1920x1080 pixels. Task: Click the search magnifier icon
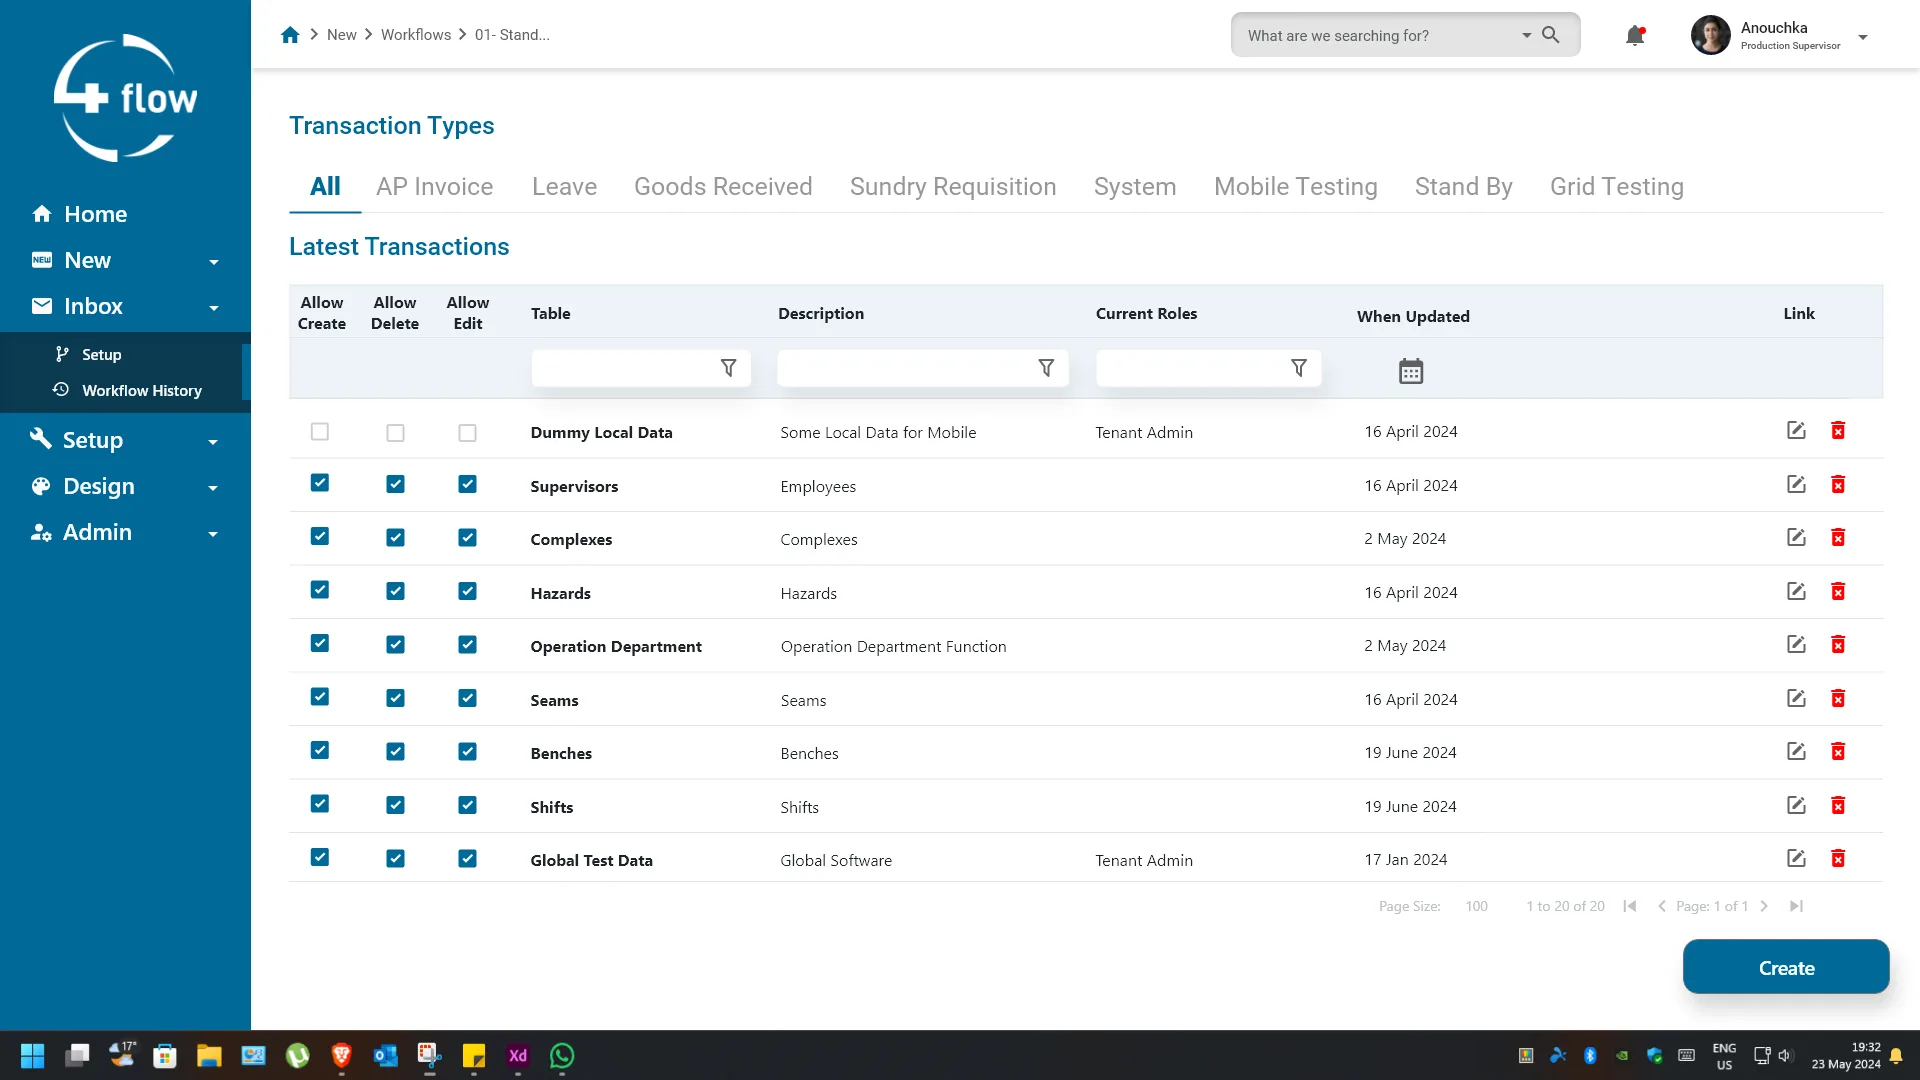point(1551,35)
